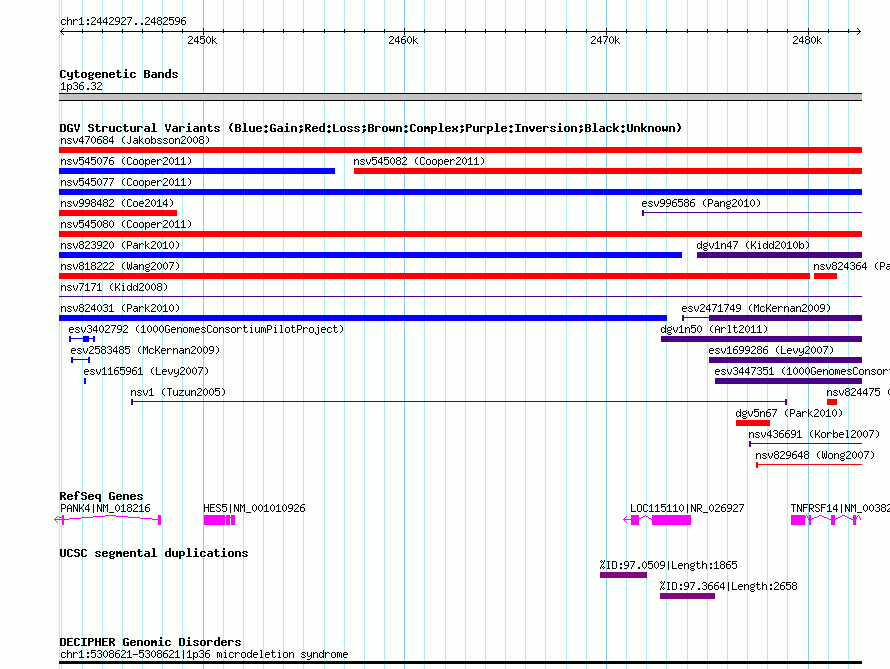Viewport: 890px width, 669px height.
Task: Click the DGV Structural Variants track title
Action: (x=371, y=128)
